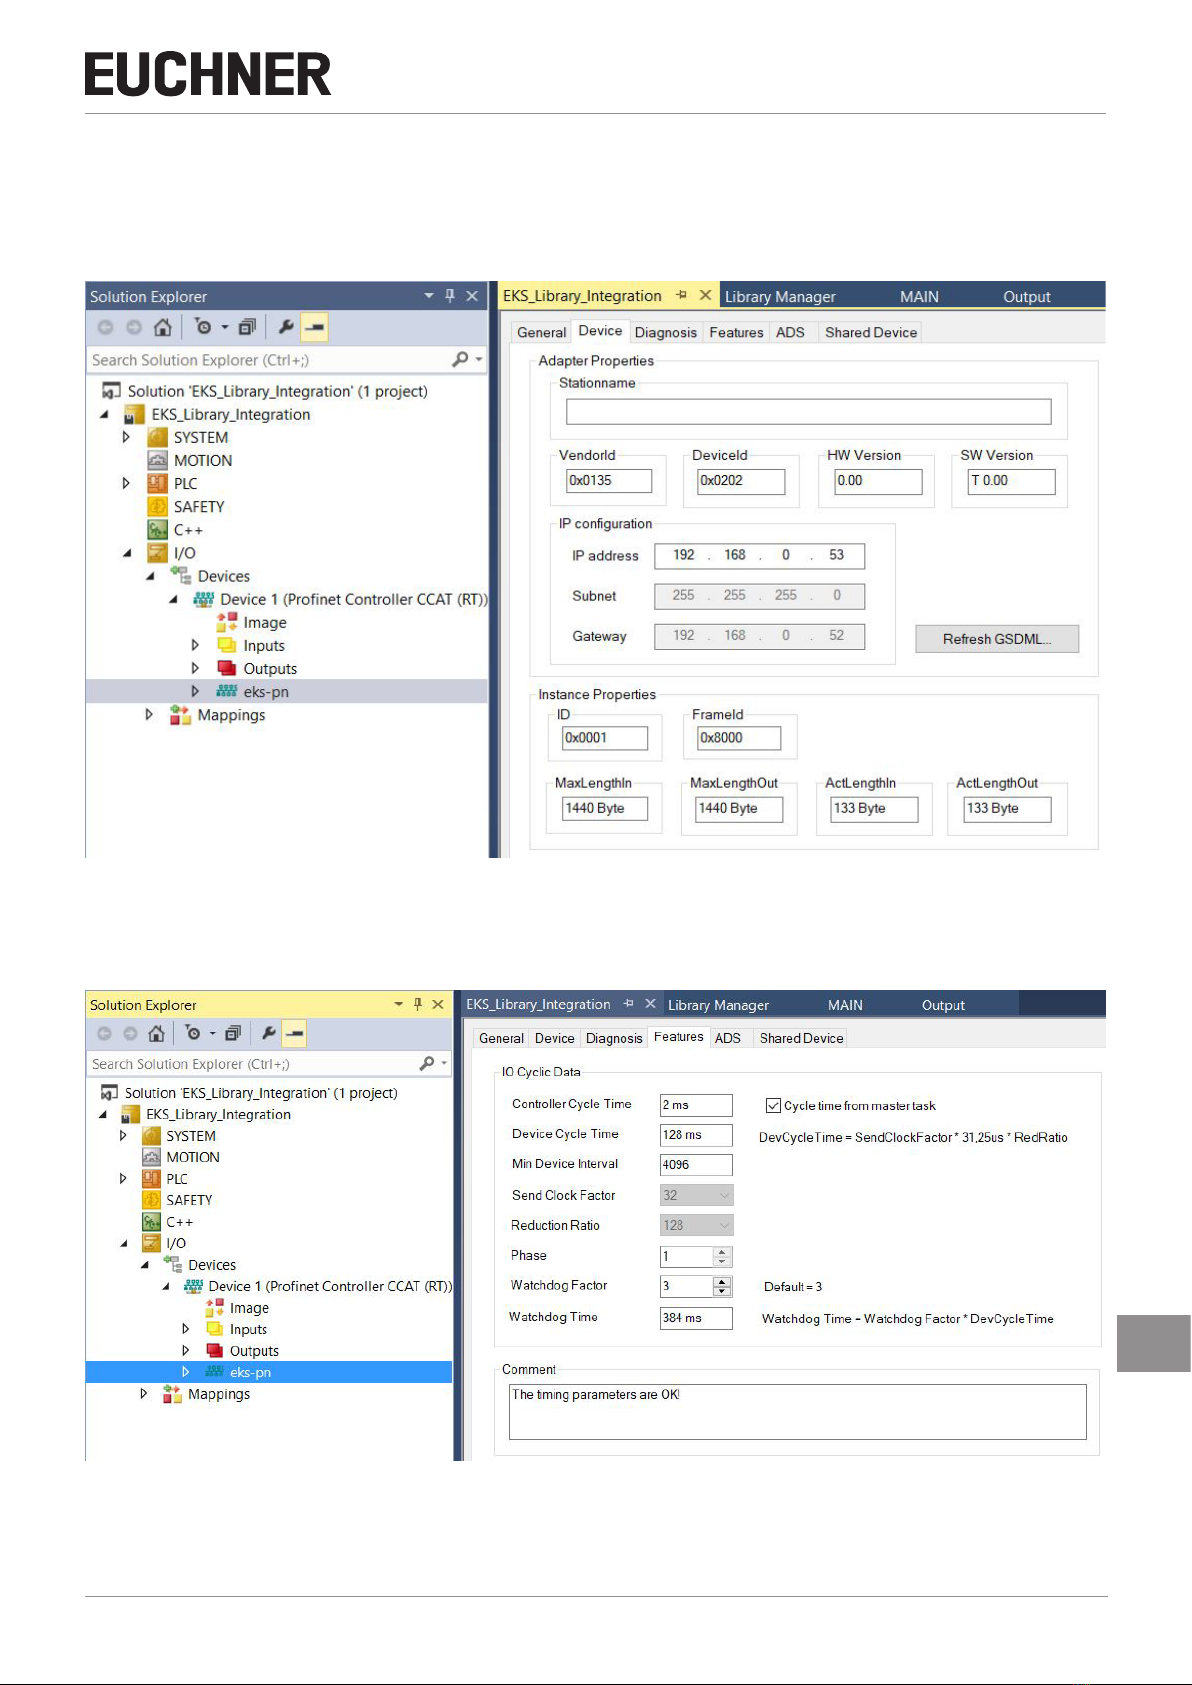Click the search magnifier icon in lower screenshot
This screenshot has height=1685, width=1192.
(427, 1063)
